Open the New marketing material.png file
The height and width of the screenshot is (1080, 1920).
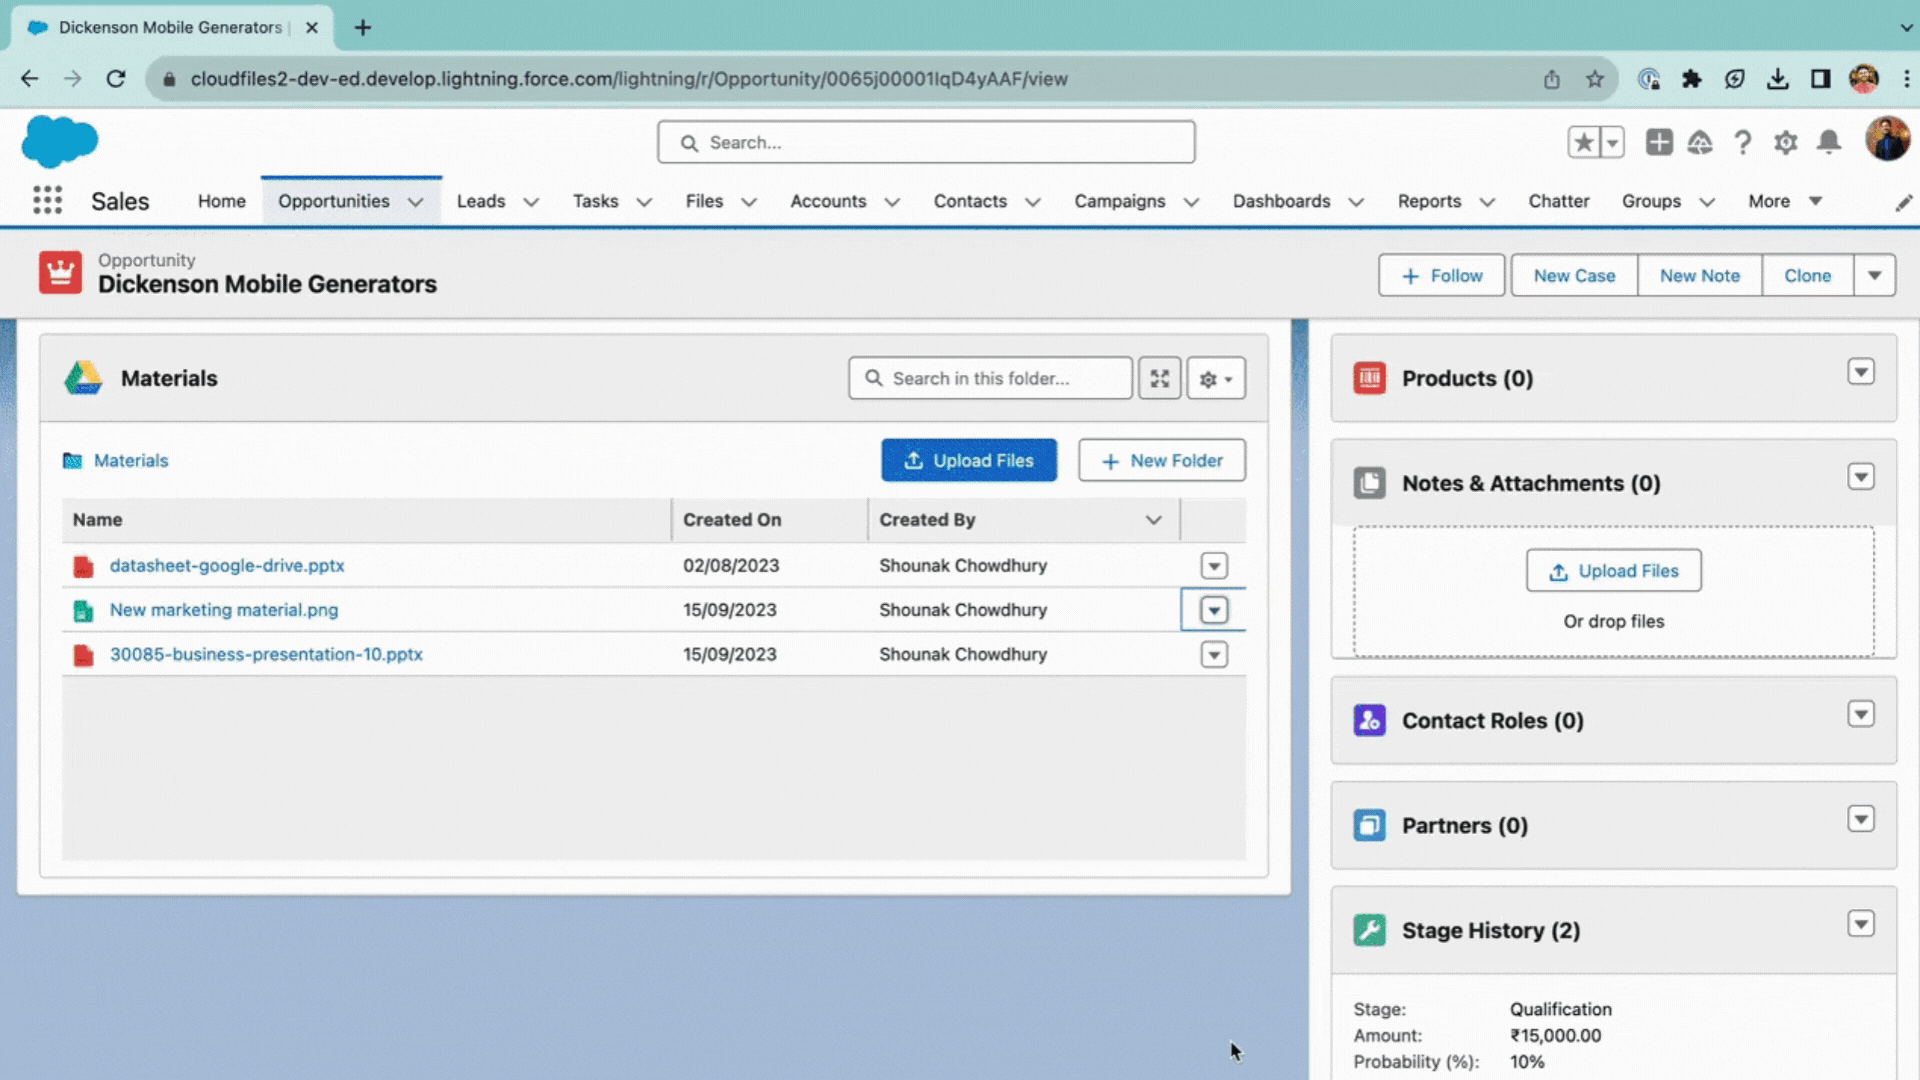pyautogui.click(x=224, y=609)
